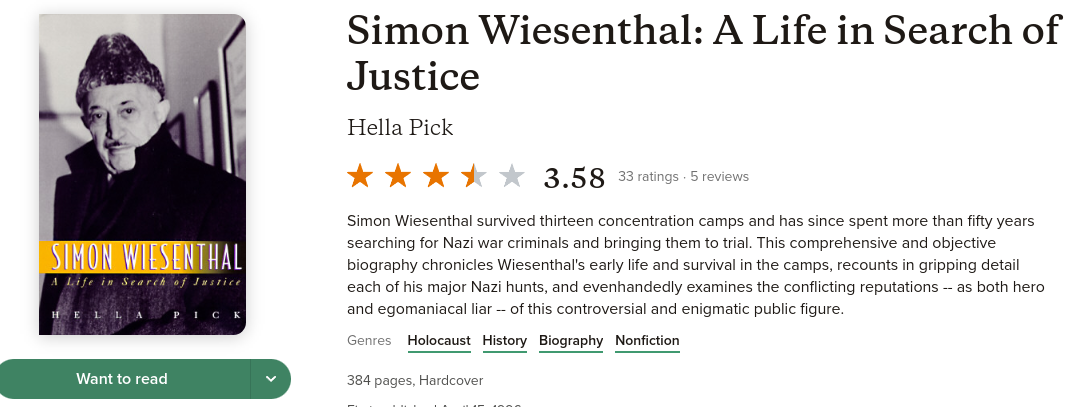The width and height of the screenshot is (1089, 407).
Task: Expand the shelf dropdown beside Want to read
Action: (270, 379)
